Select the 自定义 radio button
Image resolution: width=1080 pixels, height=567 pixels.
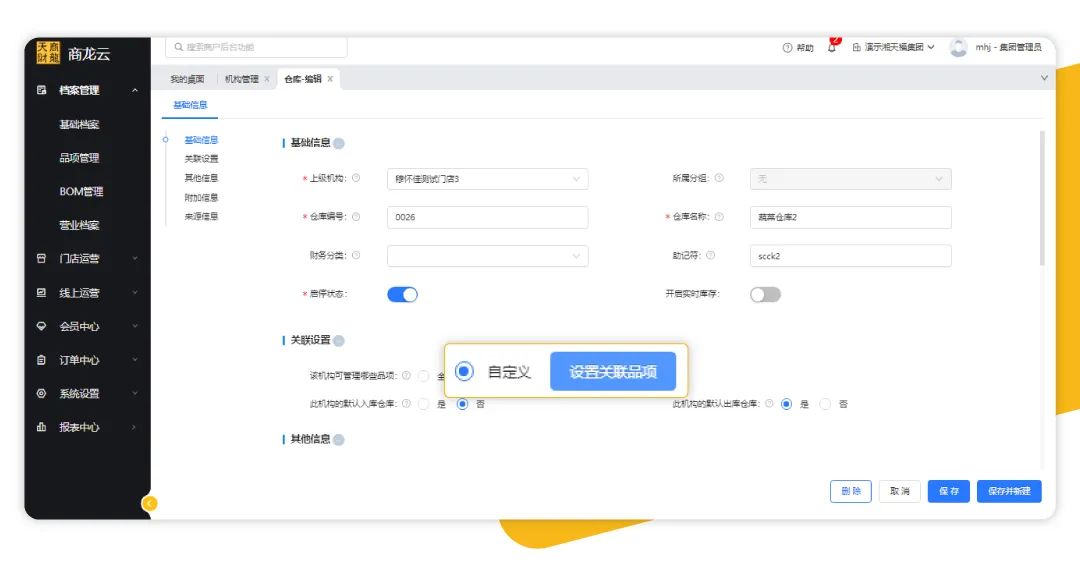coord(464,372)
